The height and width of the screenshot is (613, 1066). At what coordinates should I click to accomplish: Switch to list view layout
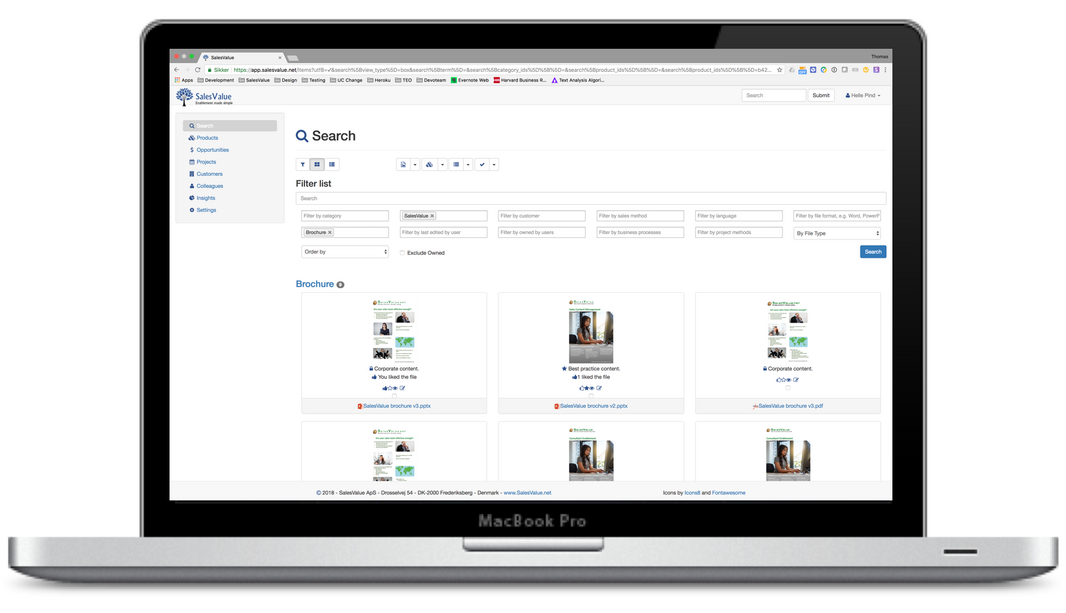[332, 164]
